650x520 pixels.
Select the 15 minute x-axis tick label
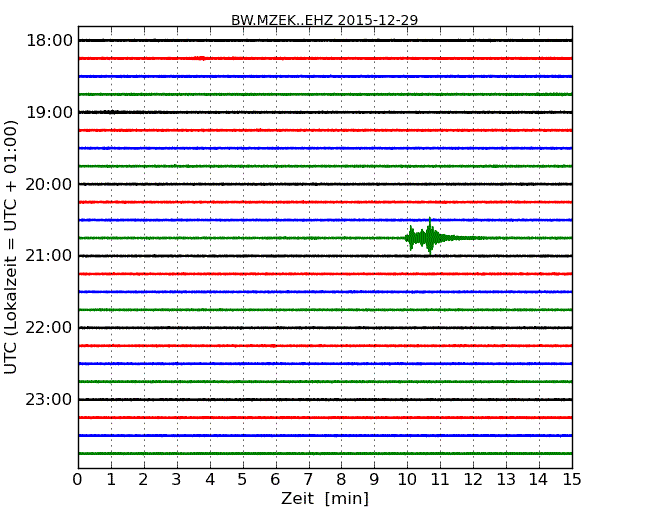coord(571,480)
